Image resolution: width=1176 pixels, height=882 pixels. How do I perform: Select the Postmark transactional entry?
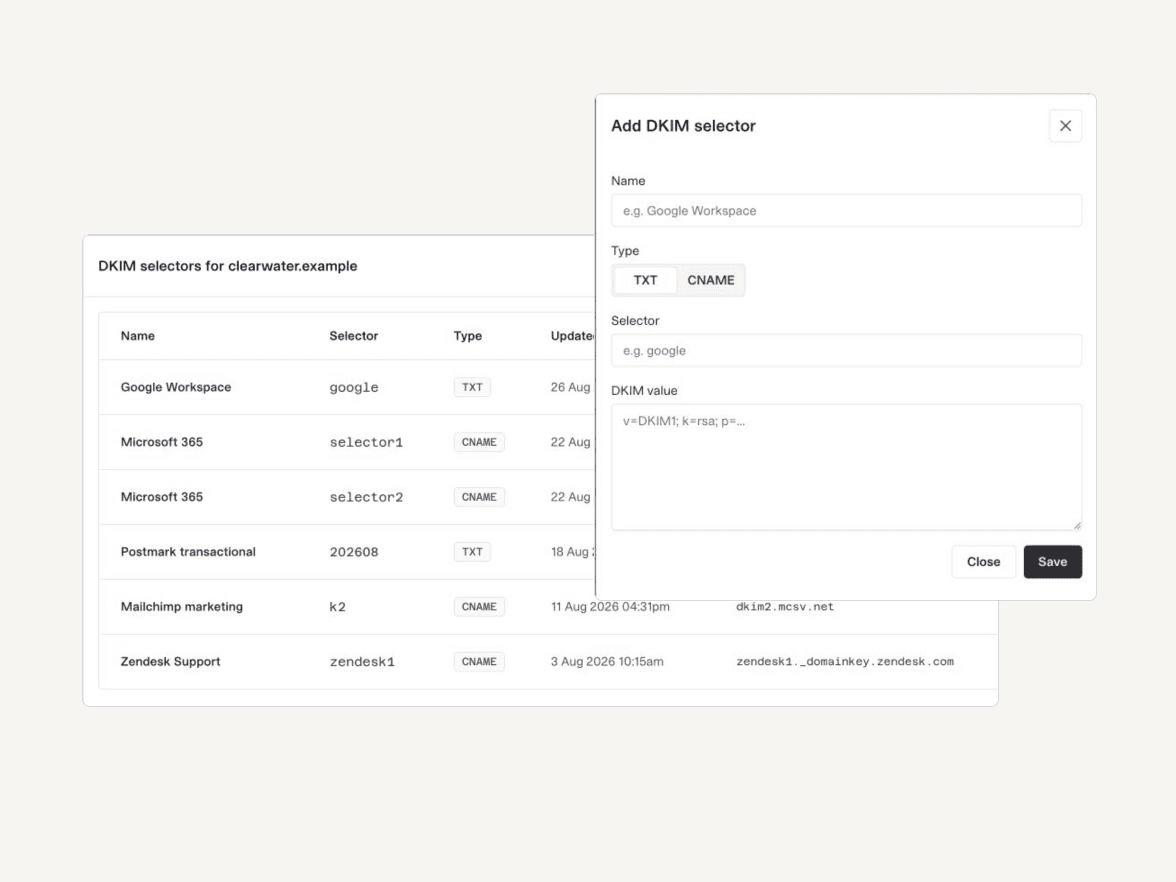click(347, 552)
